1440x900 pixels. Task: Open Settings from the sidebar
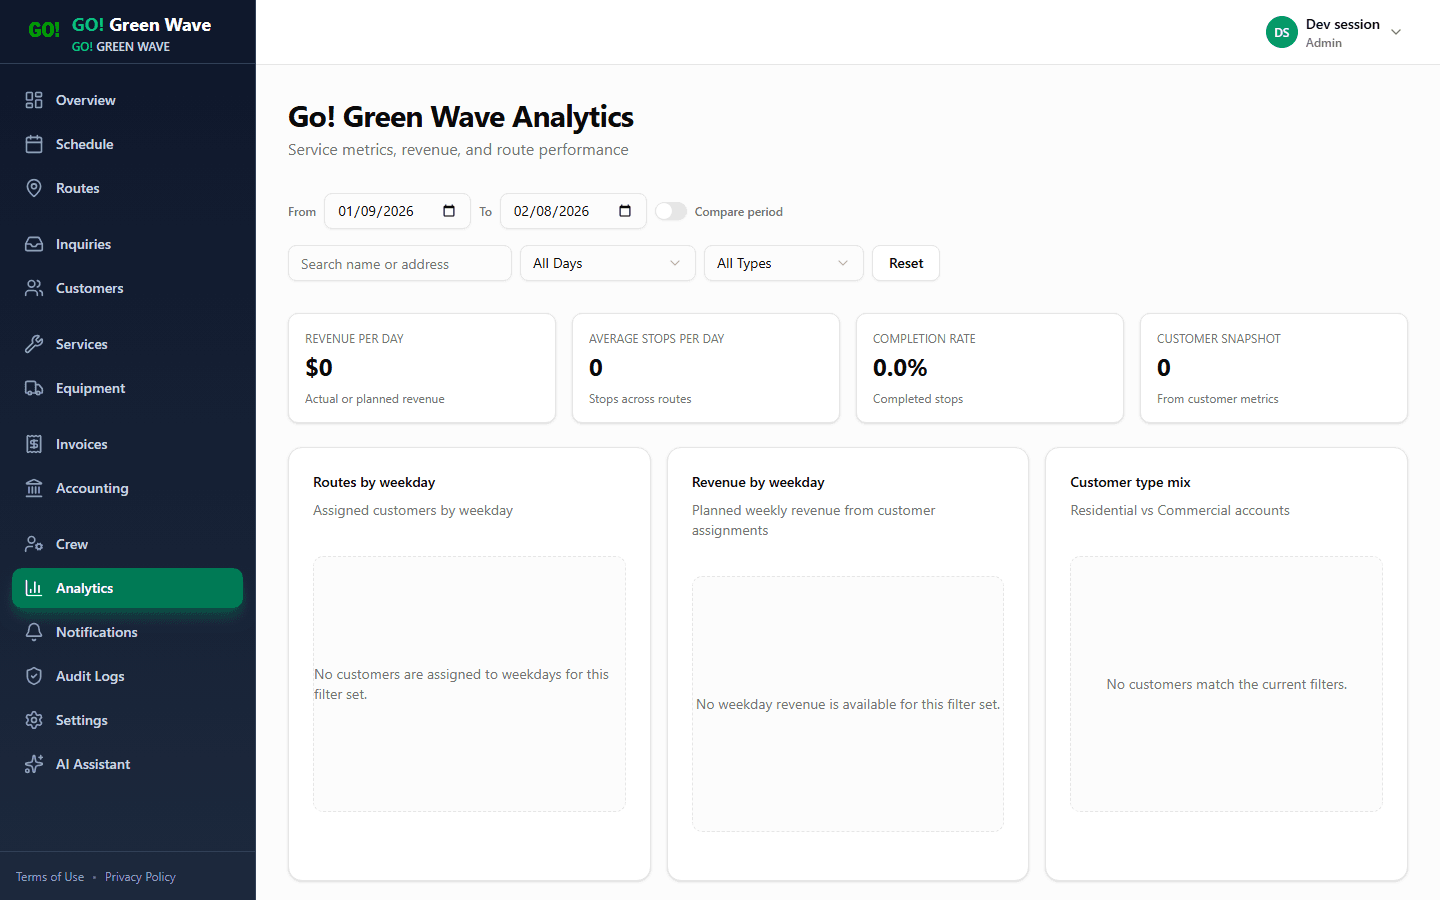(81, 720)
